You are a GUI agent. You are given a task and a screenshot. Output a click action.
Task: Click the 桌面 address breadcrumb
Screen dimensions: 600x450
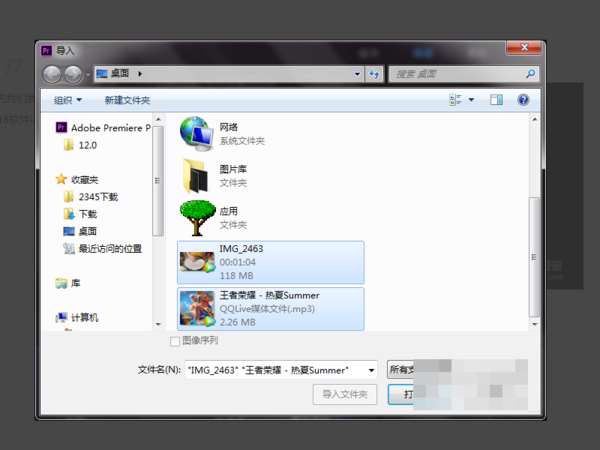(x=120, y=73)
